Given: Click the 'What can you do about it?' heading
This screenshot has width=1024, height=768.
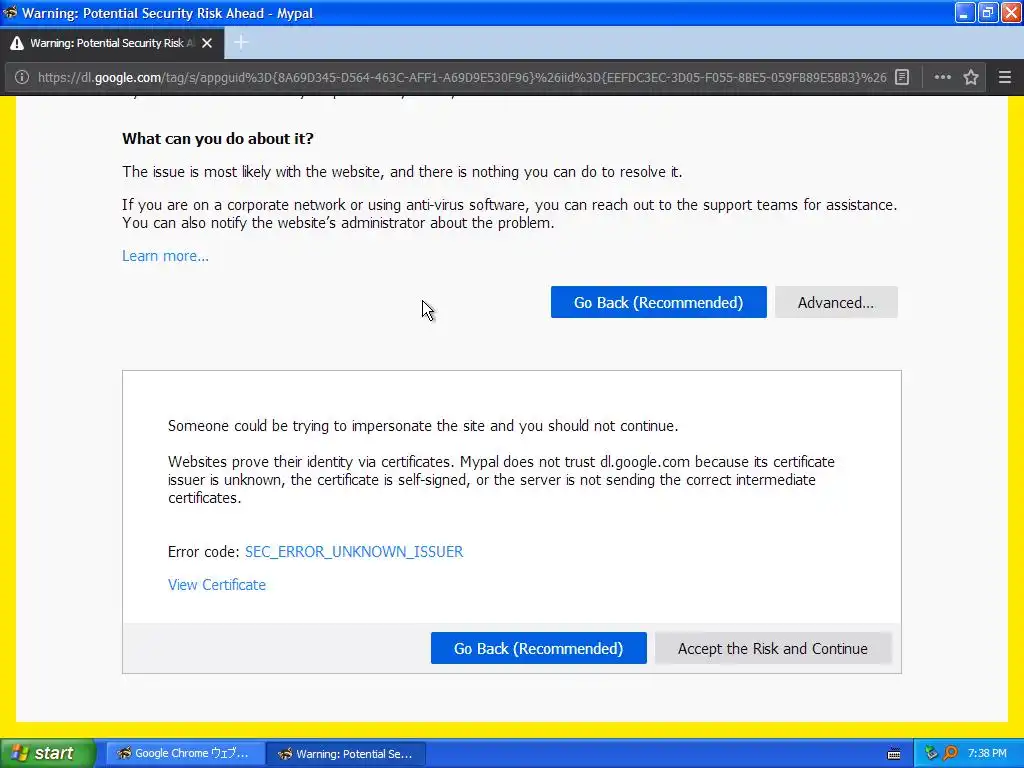Looking at the screenshot, I should point(217,138).
